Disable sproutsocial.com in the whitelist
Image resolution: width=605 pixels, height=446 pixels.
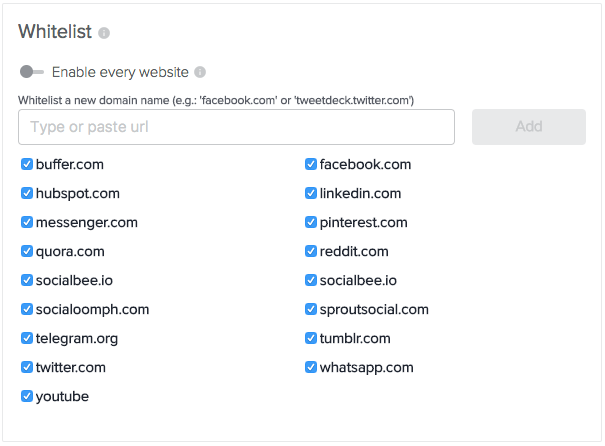click(311, 309)
